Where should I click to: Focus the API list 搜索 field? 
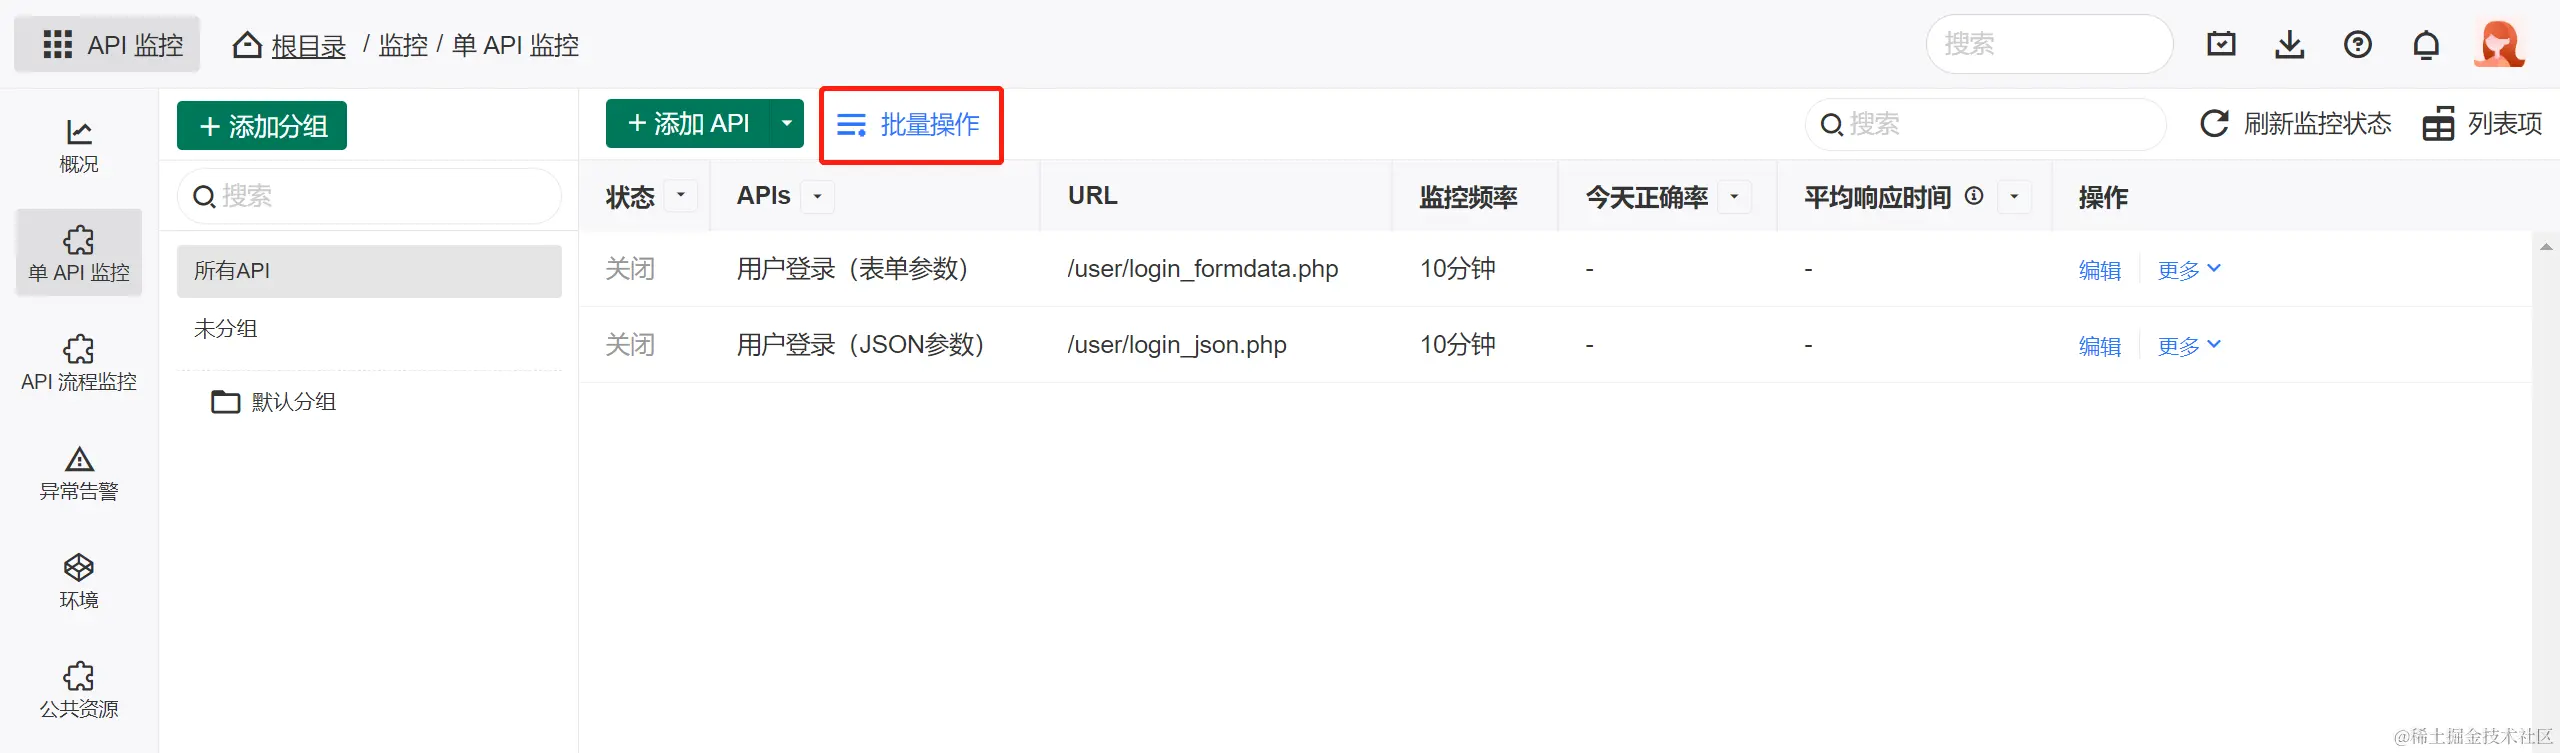1985,124
